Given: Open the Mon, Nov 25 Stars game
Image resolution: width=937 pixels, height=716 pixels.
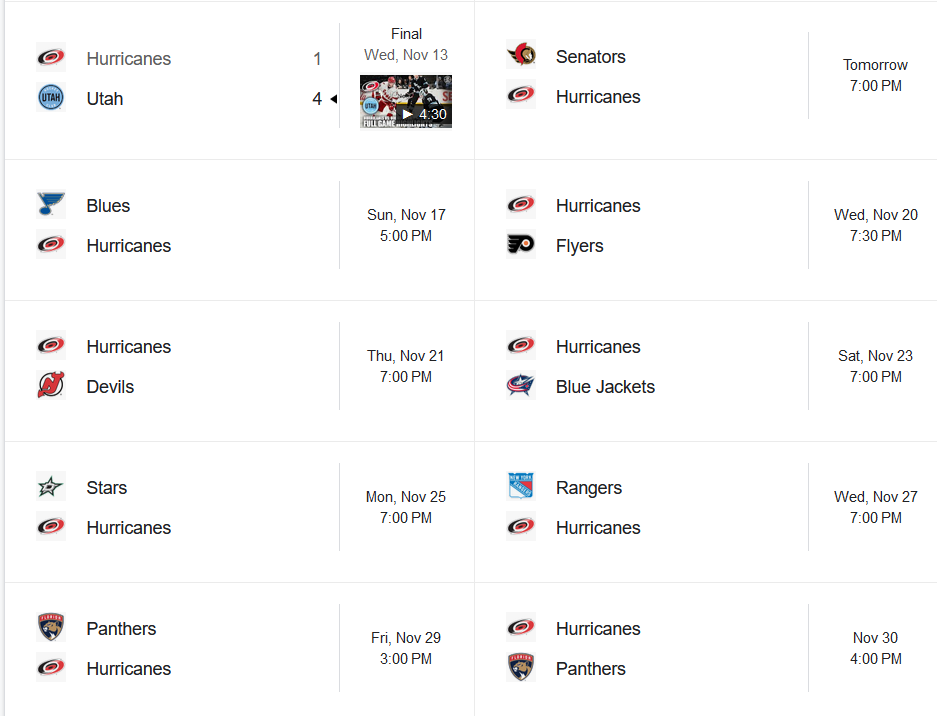Looking at the screenshot, I should pyautogui.click(x=406, y=507).
